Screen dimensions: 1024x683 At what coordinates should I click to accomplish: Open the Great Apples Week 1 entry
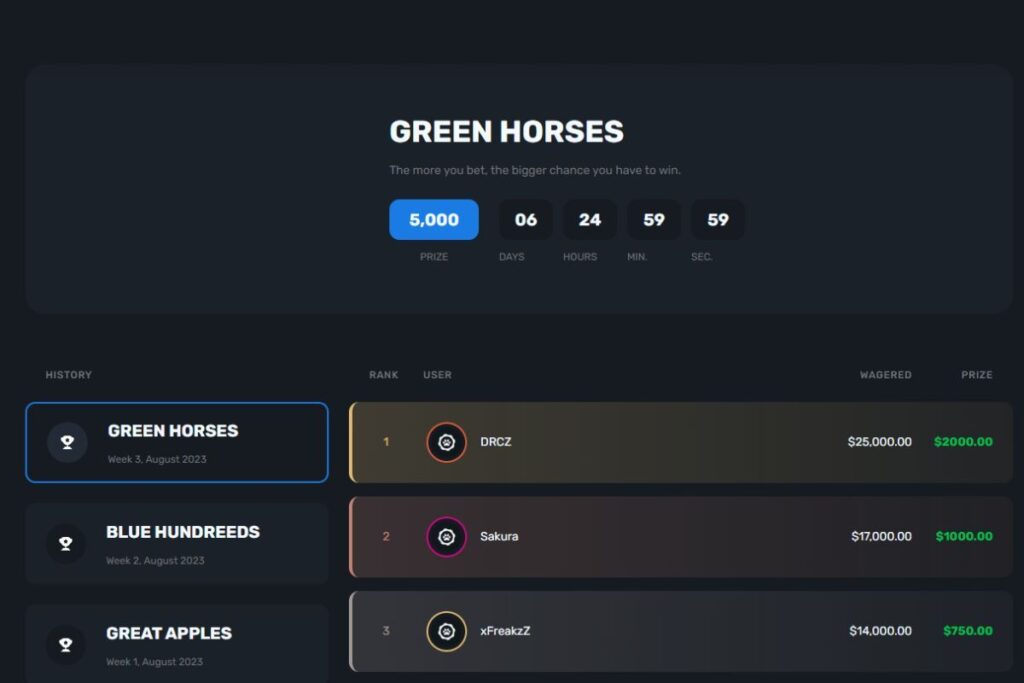tap(176, 643)
